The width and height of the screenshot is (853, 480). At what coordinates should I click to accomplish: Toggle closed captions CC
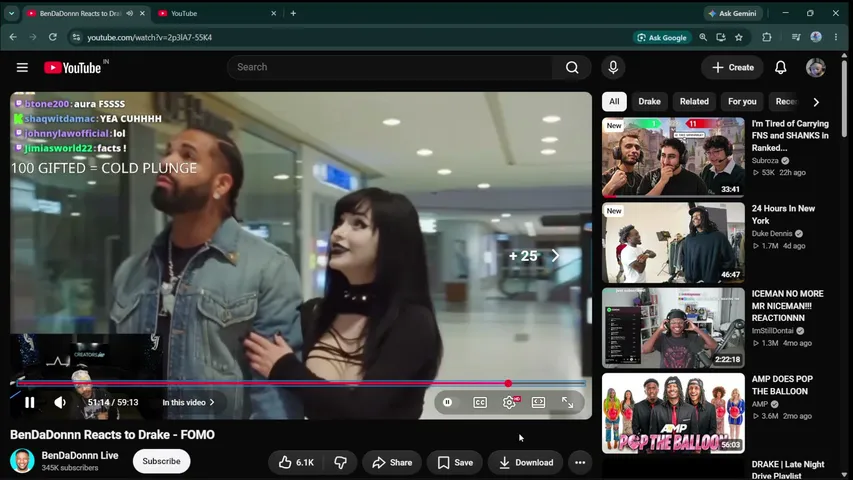tap(480, 402)
